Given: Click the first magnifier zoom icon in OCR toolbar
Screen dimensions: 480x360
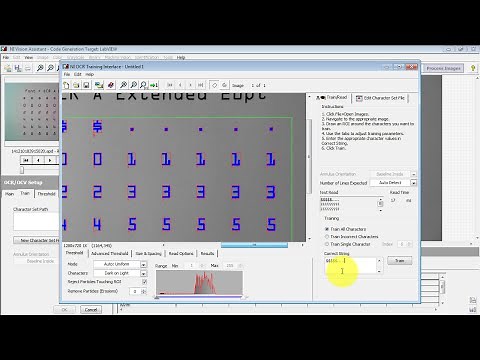Looking at the screenshot, I should (123, 85).
